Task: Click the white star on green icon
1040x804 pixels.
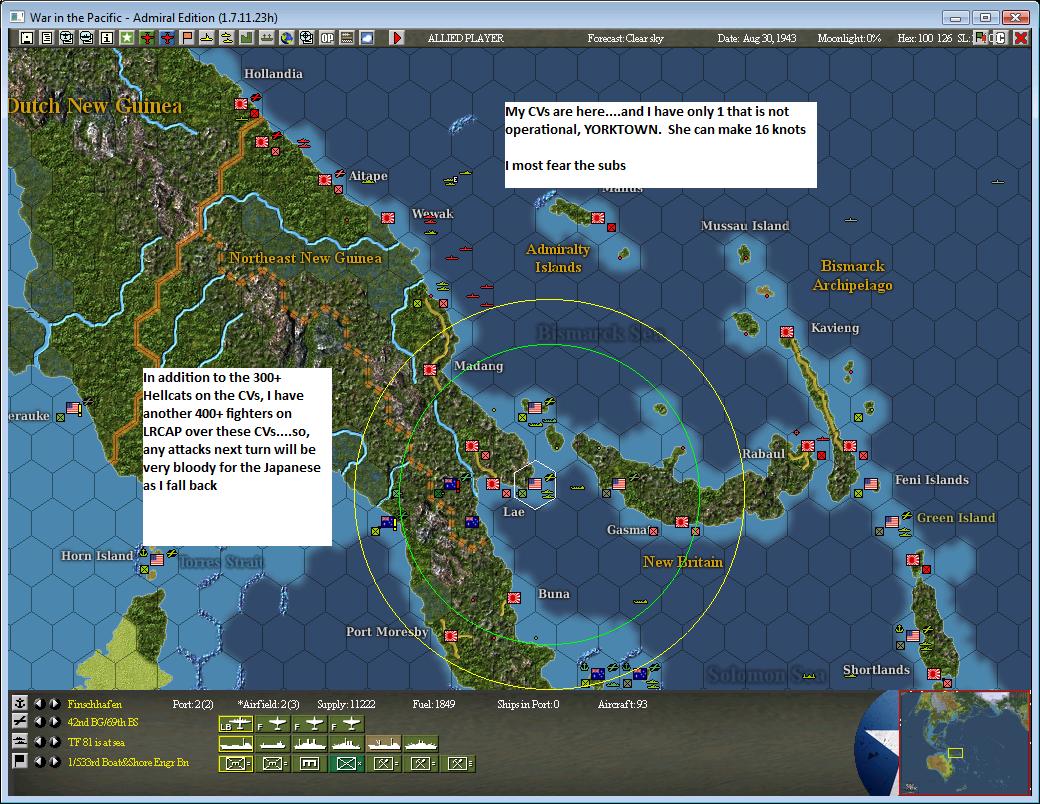Action: coord(127,38)
